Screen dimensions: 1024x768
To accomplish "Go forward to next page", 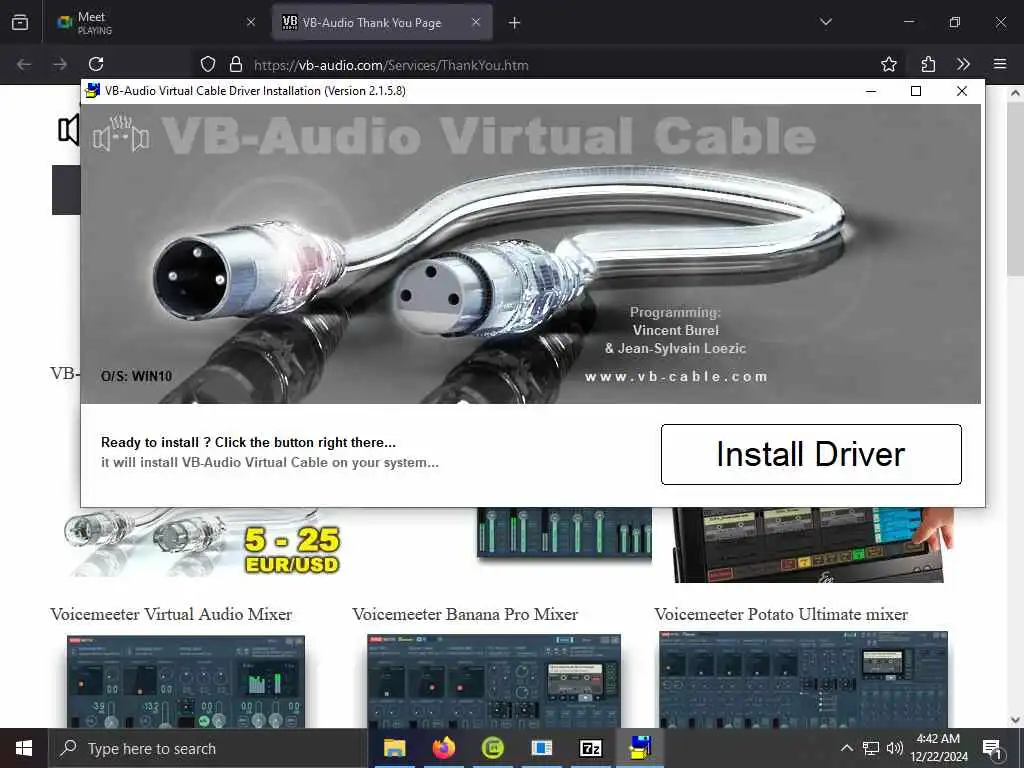I will 60,64.
